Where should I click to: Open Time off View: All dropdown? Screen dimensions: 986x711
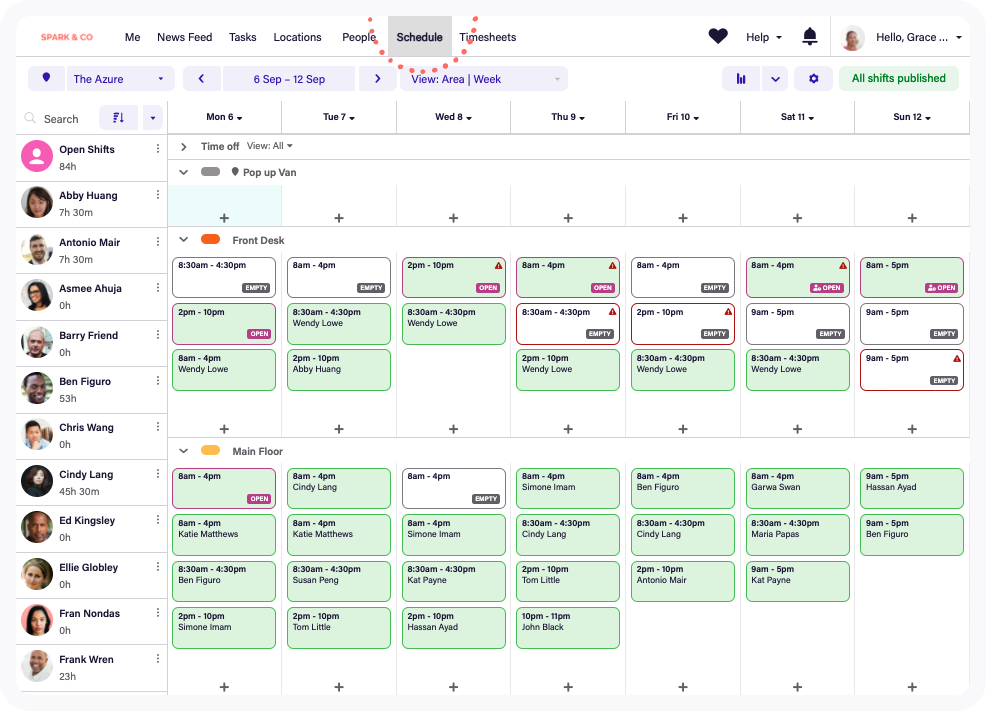pyautogui.click(x=270, y=146)
